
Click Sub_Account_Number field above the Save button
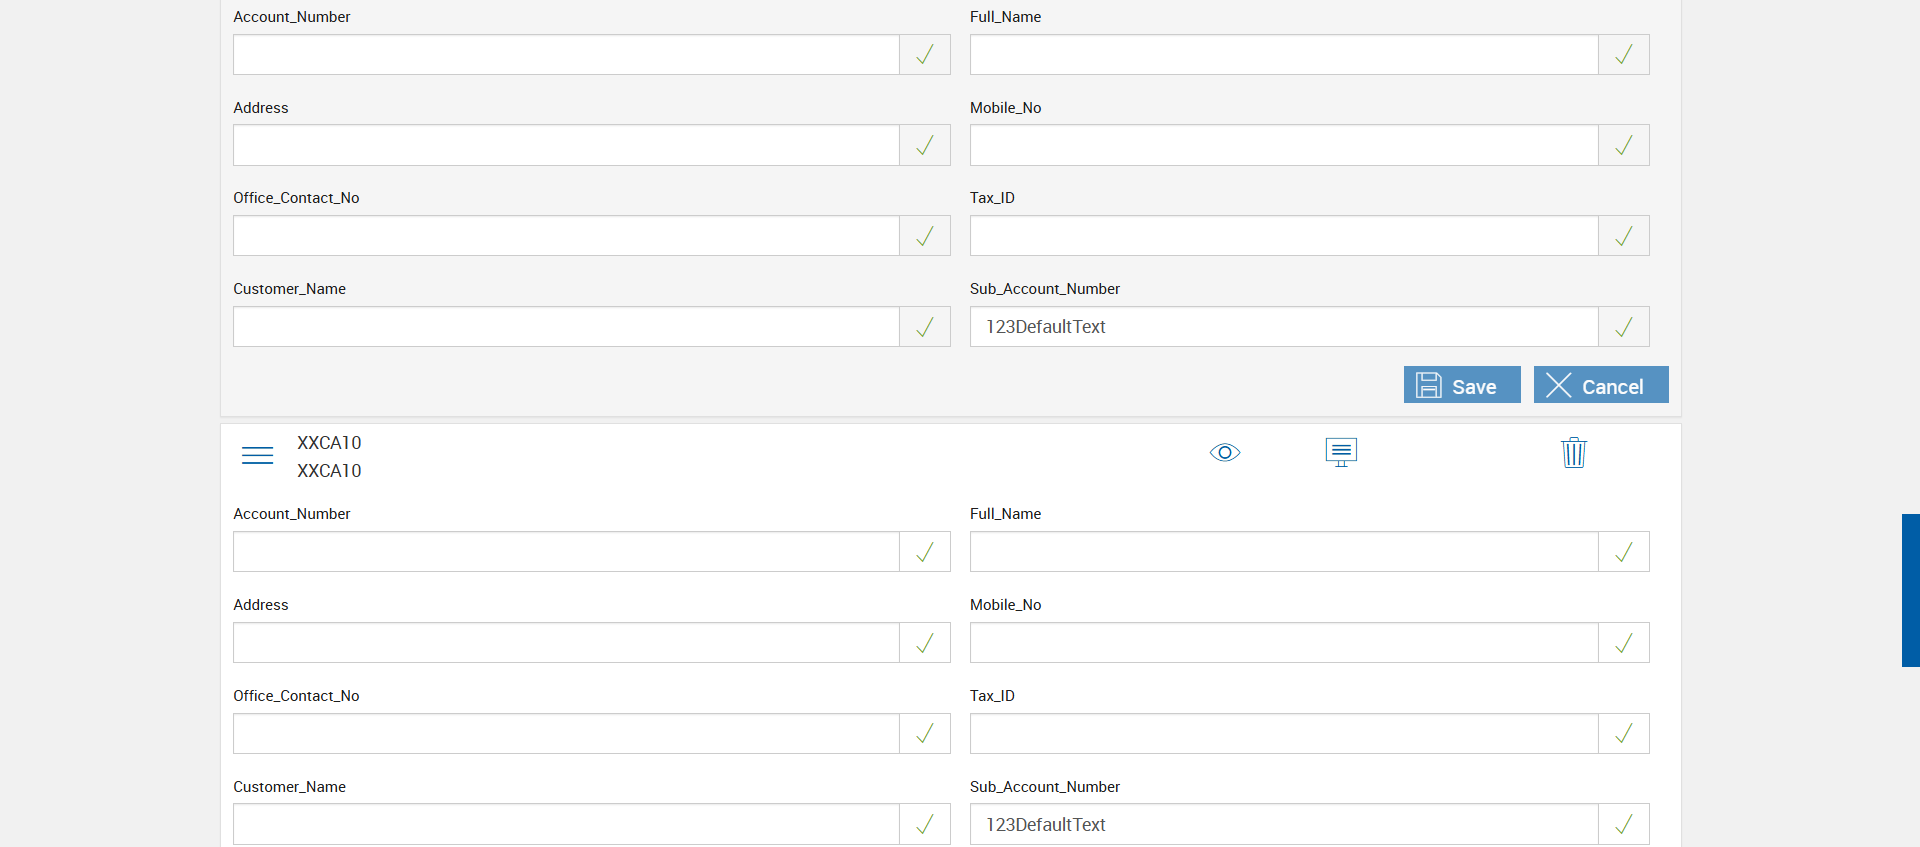coord(1284,327)
